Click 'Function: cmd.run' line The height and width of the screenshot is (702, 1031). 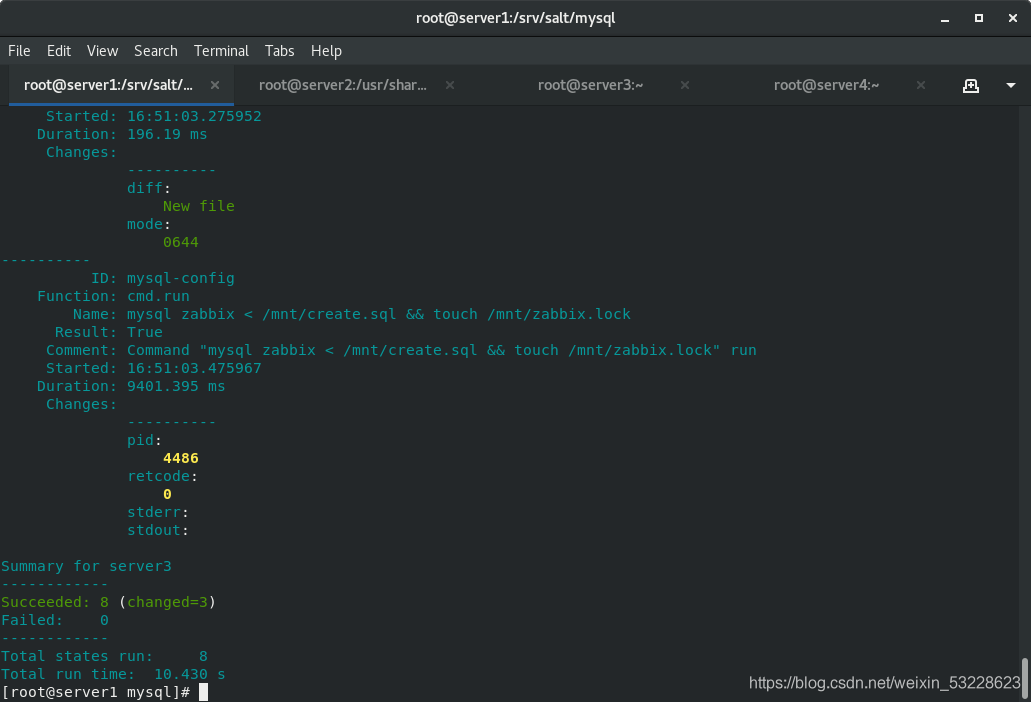point(113,296)
